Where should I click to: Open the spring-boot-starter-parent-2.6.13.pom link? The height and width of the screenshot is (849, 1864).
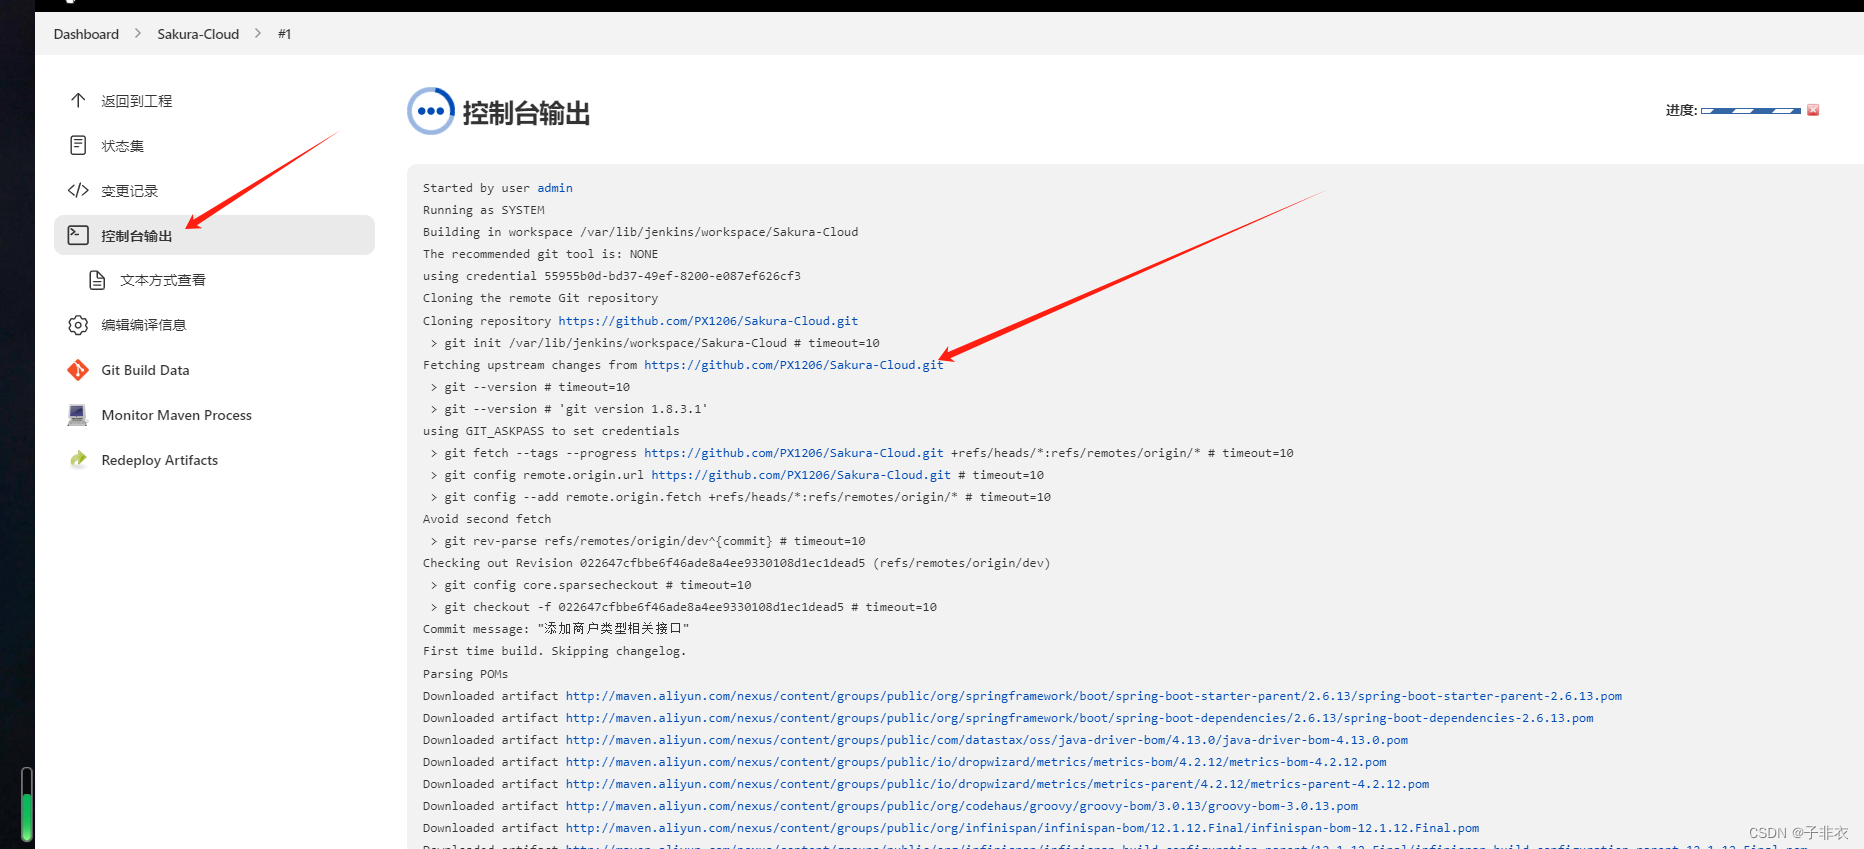click(1094, 696)
